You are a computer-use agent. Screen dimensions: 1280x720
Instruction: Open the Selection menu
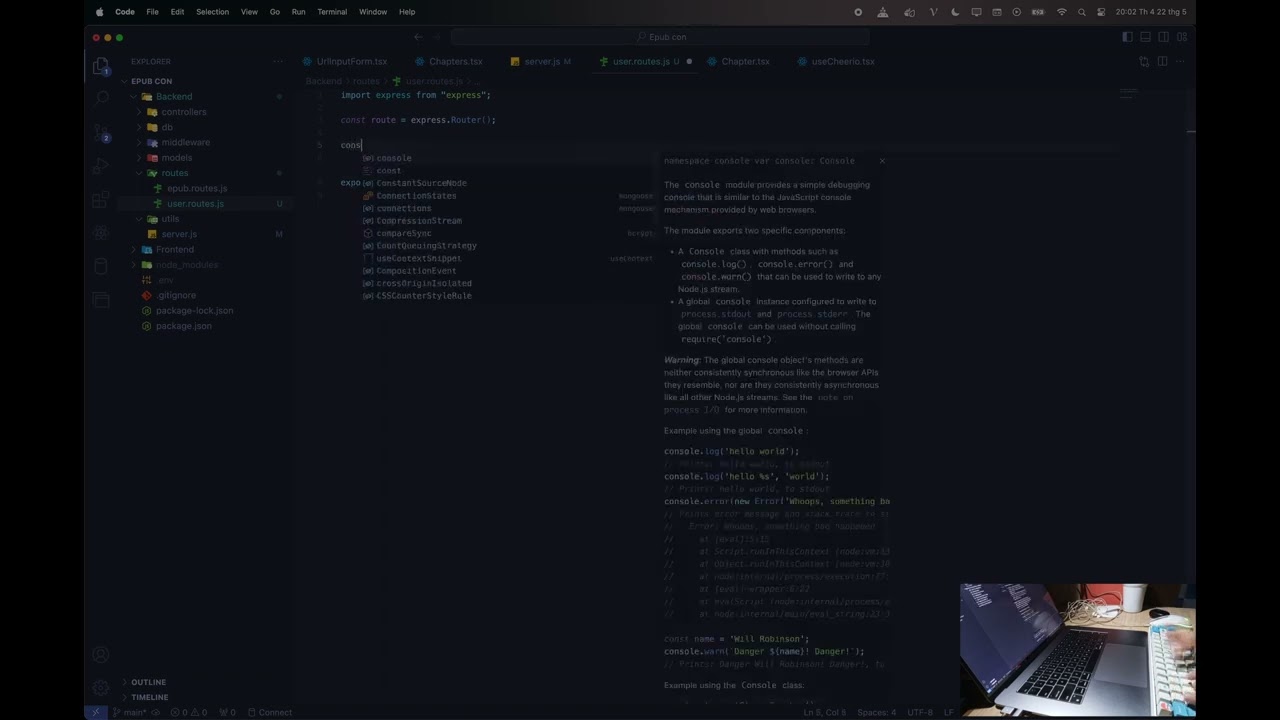click(212, 12)
